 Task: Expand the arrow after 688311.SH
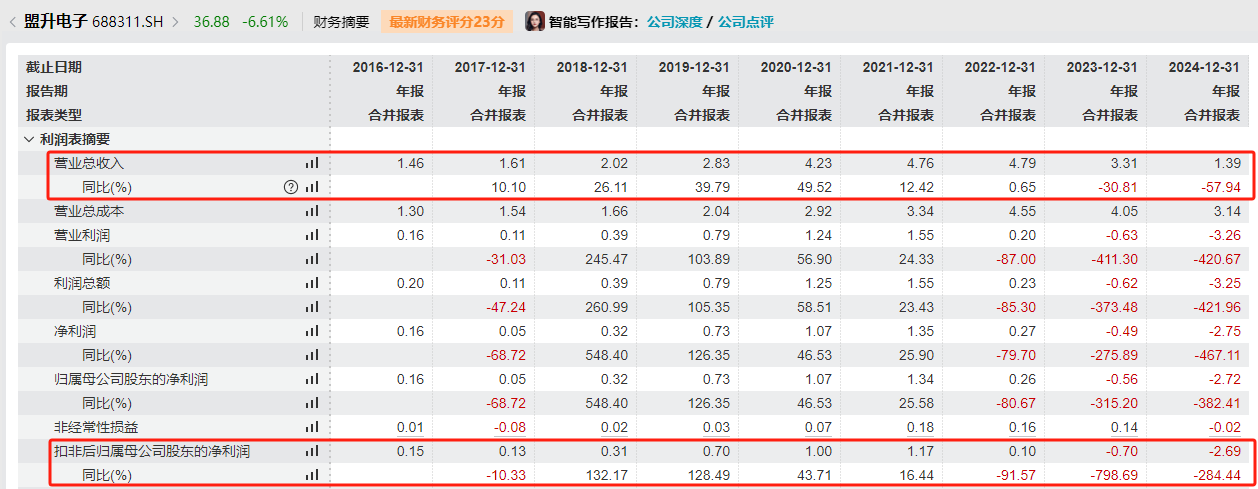pyautogui.click(x=176, y=21)
